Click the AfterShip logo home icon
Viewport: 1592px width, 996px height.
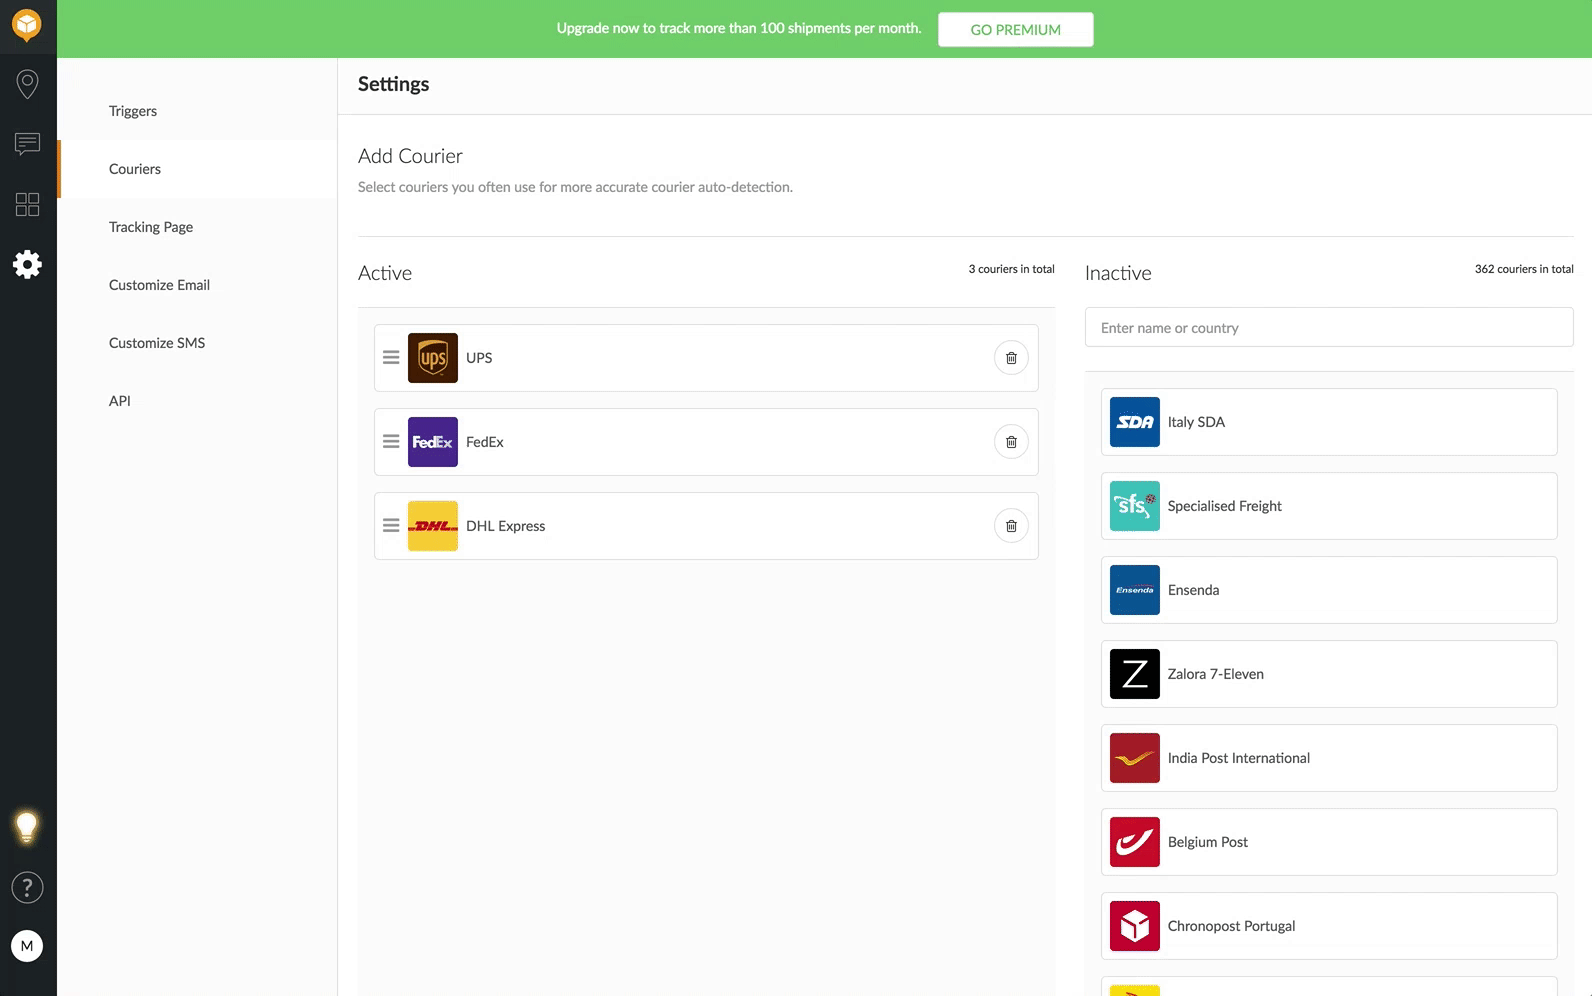click(x=27, y=25)
